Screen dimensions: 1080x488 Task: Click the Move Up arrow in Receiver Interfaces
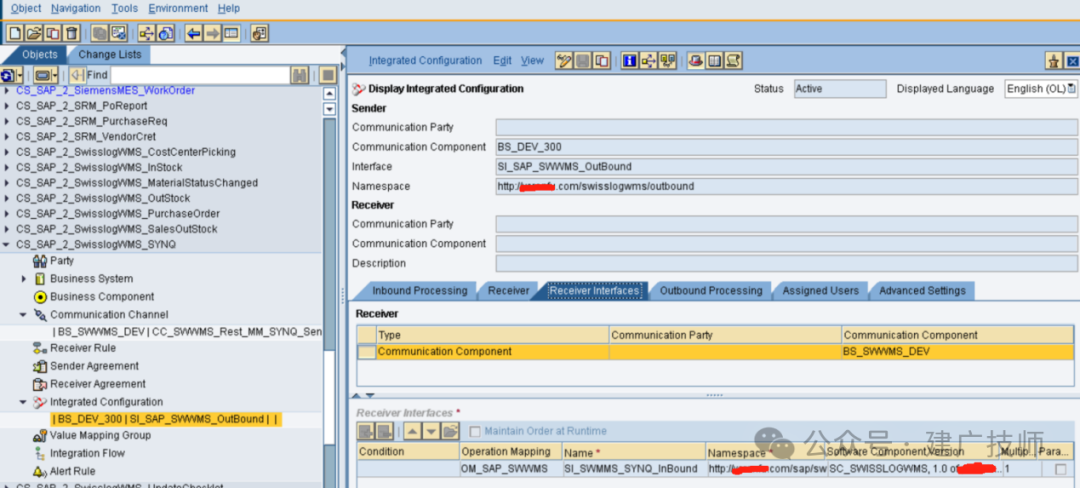411,432
